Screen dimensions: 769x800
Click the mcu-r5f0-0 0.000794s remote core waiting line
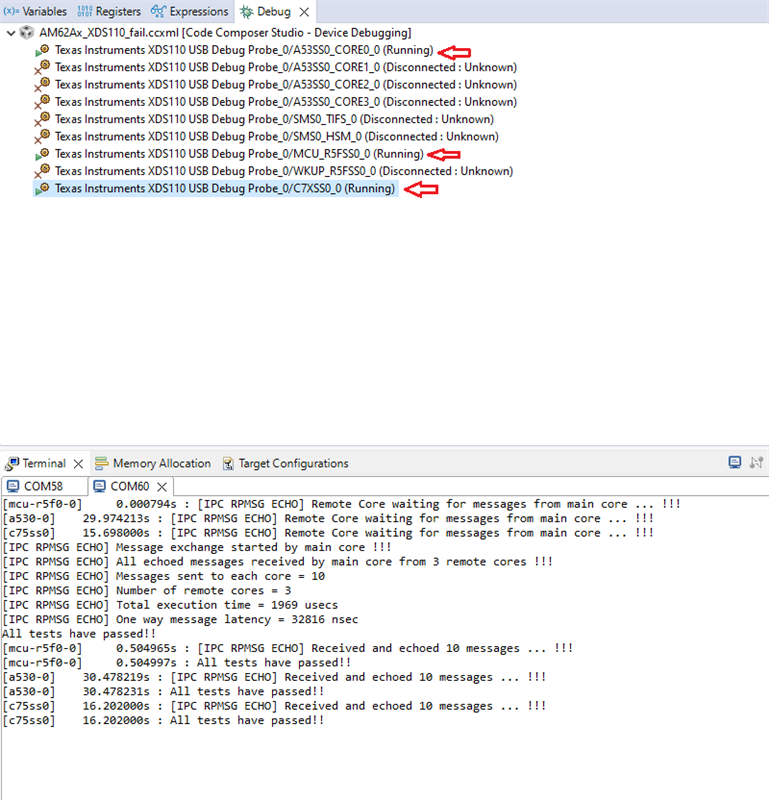(x=341, y=504)
